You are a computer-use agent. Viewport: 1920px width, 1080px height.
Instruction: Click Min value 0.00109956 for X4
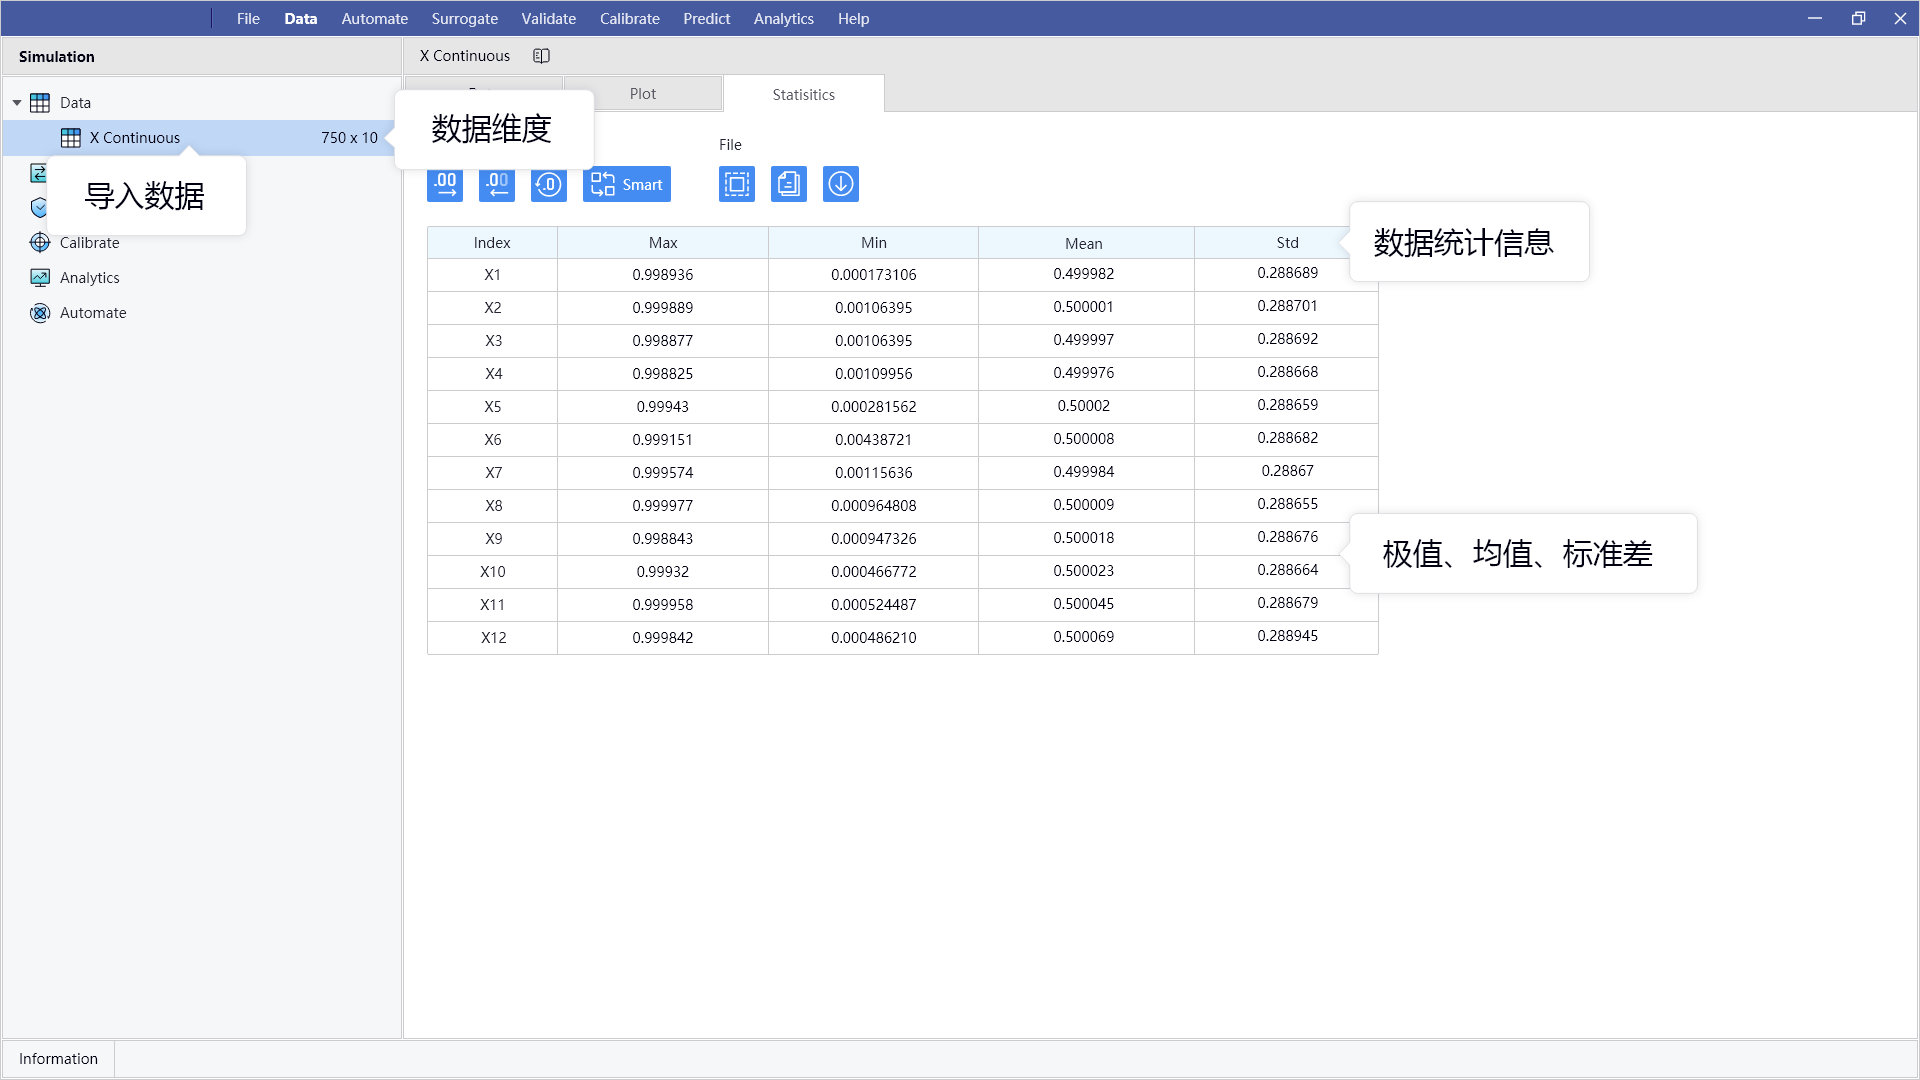pyautogui.click(x=874, y=374)
